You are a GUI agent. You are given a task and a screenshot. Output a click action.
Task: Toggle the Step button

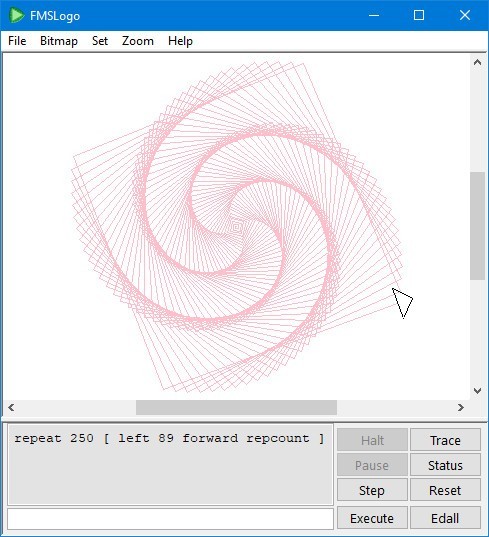pos(372,490)
